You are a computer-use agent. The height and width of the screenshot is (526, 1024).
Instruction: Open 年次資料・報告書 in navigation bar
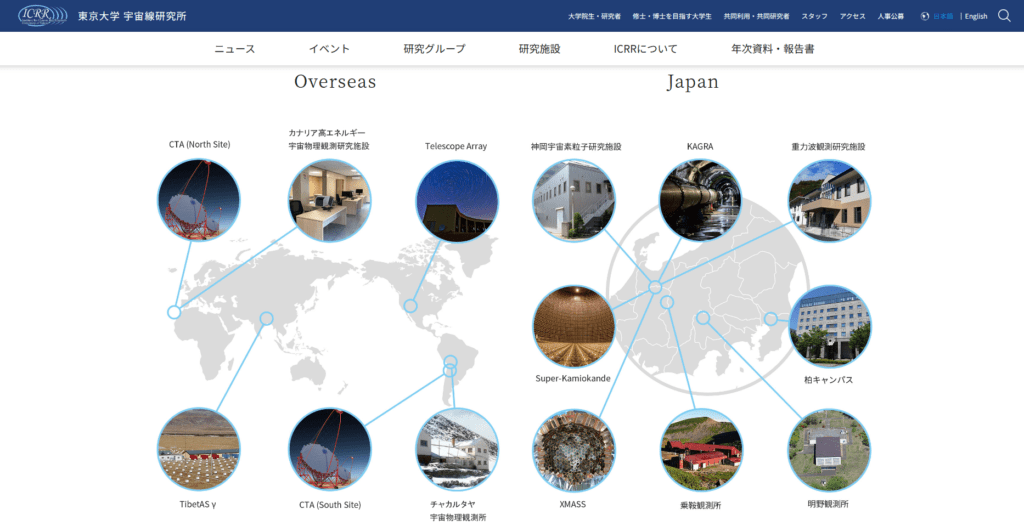(x=772, y=49)
